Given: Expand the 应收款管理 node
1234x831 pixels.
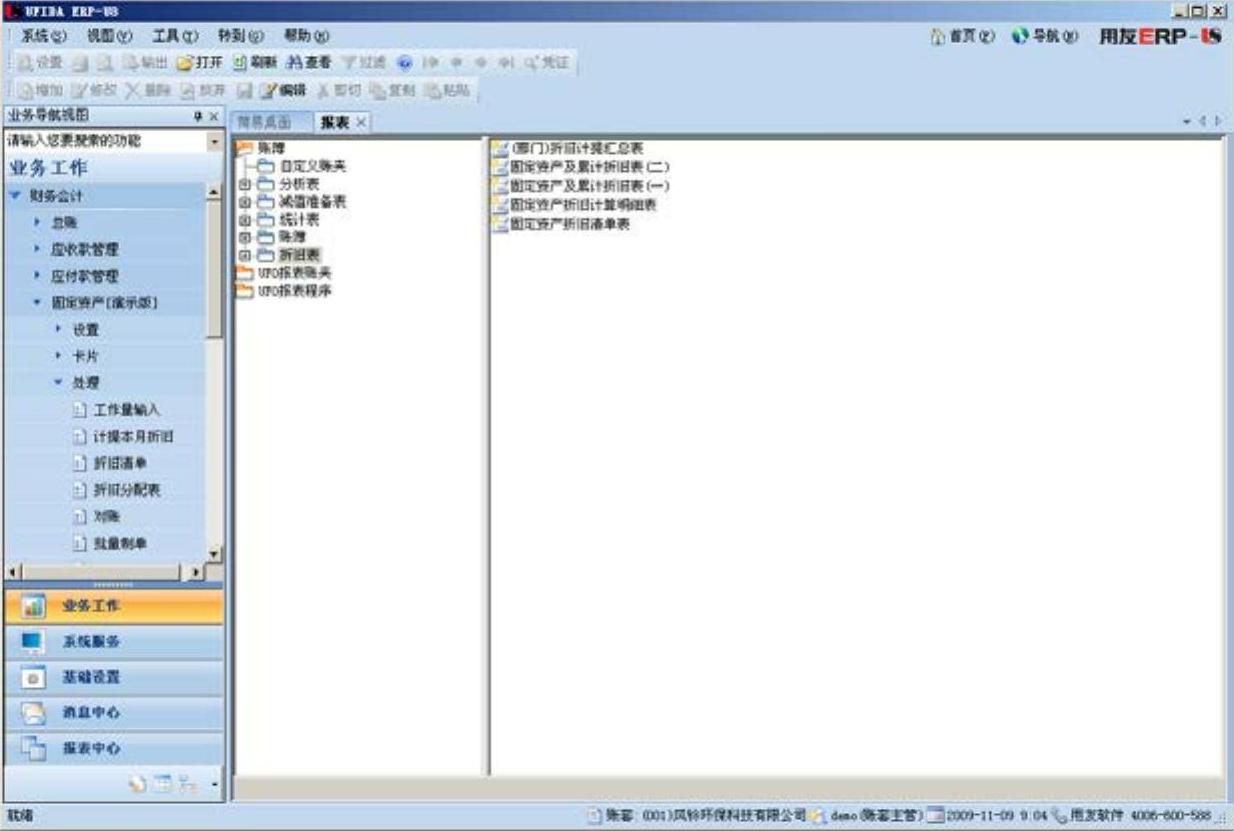Looking at the screenshot, I should point(37,249).
